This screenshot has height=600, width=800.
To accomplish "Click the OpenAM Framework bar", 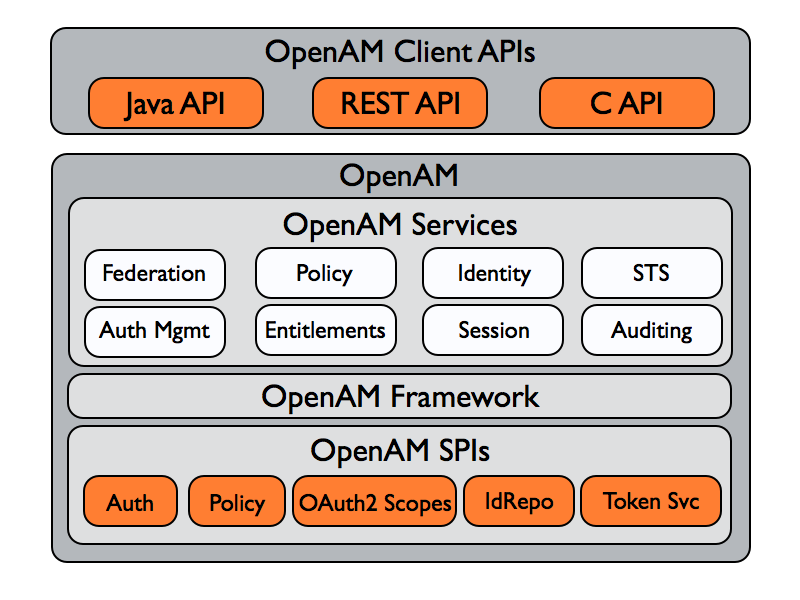I will click(399, 396).
